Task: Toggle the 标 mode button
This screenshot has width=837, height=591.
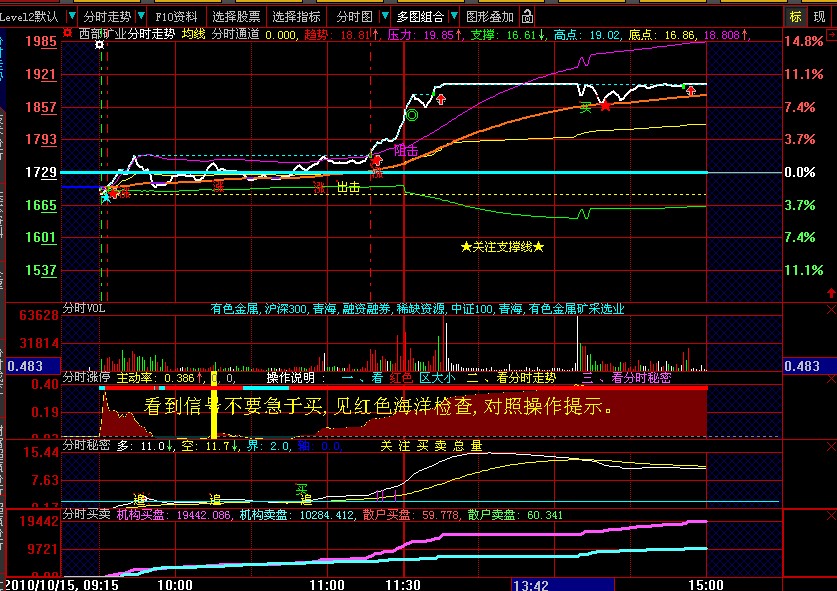Action: (795, 17)
